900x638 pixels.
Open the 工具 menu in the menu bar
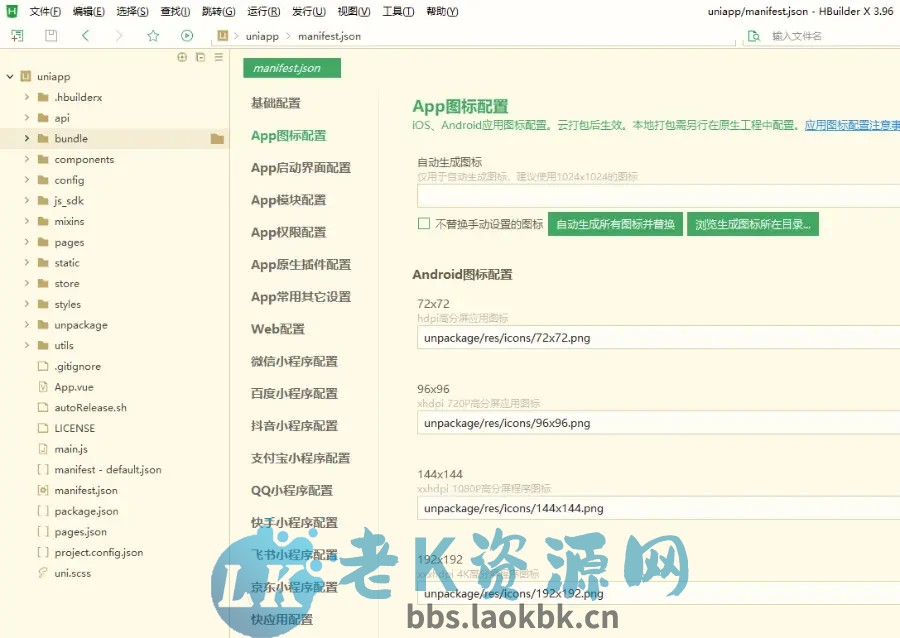[398, 11]
